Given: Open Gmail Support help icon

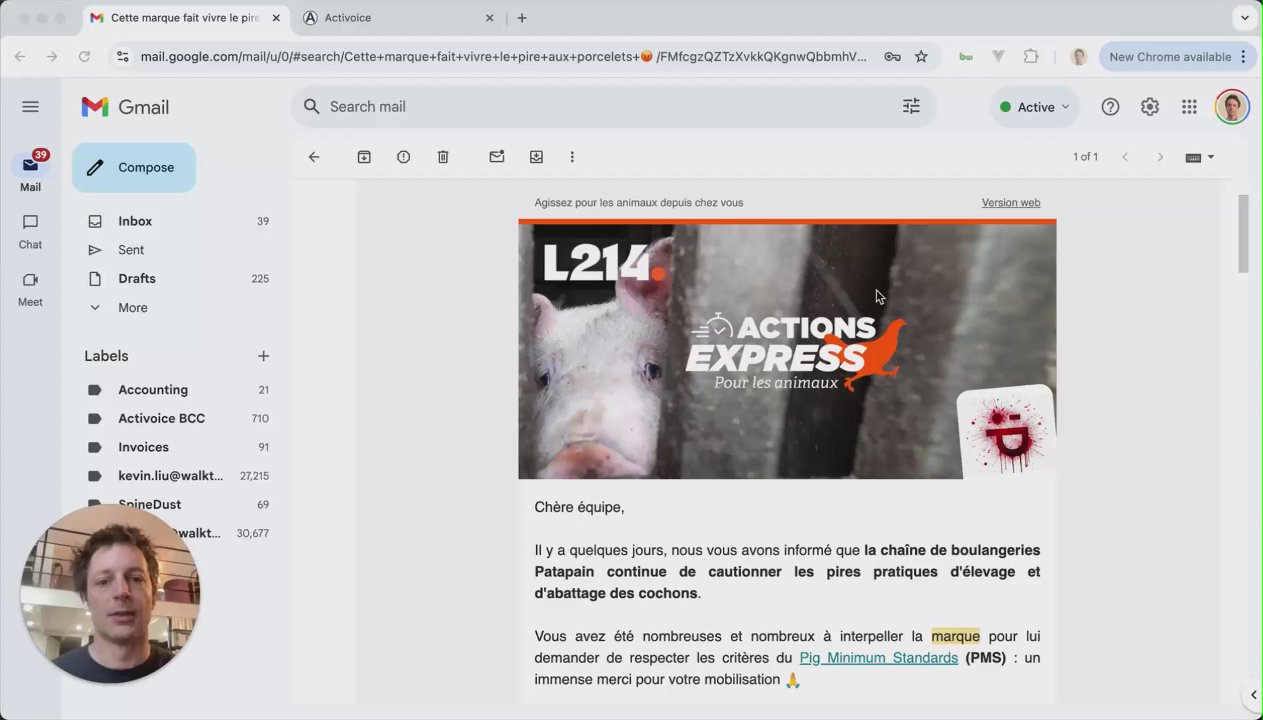Looking at the screenshot, I should point(1110,107).
